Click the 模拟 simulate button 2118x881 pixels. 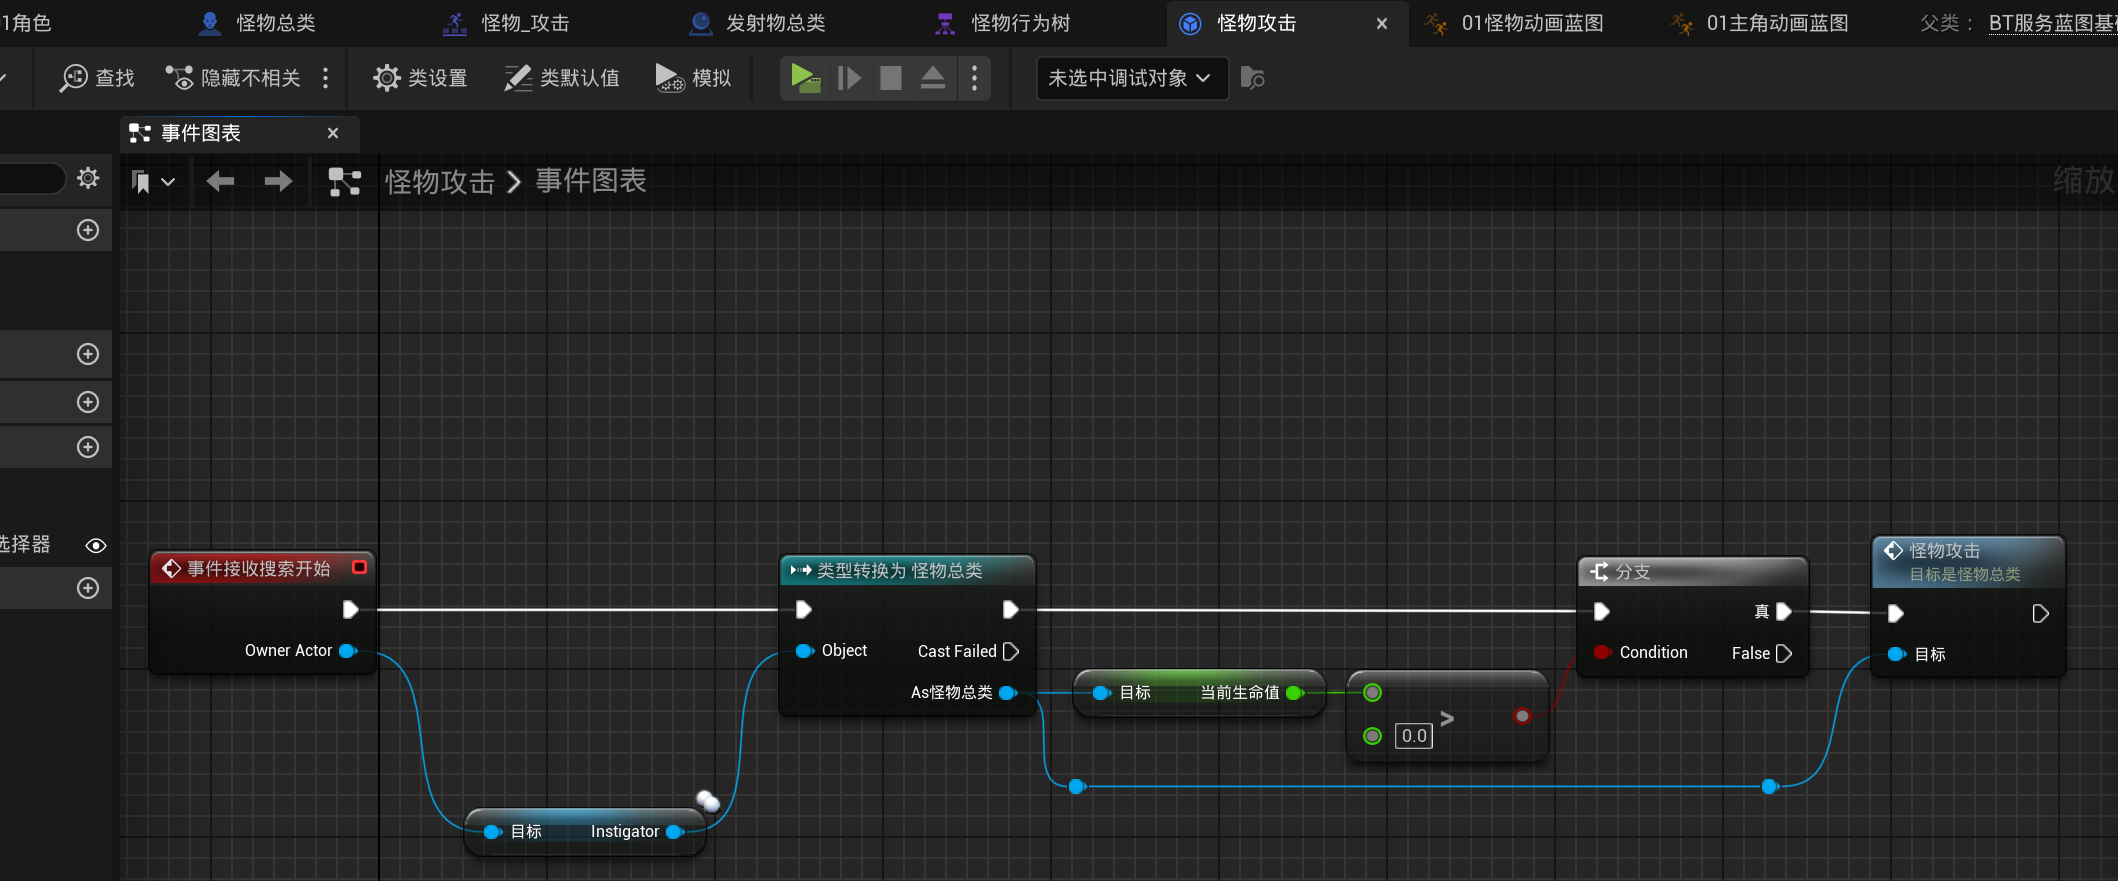tap(694, 78)
